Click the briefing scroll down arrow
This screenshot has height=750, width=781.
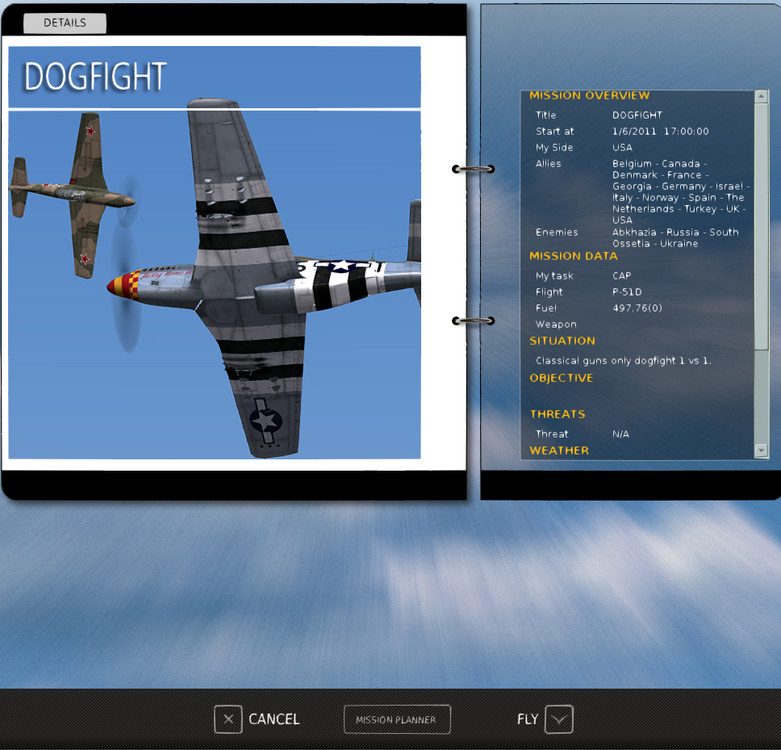coord(761,450)
